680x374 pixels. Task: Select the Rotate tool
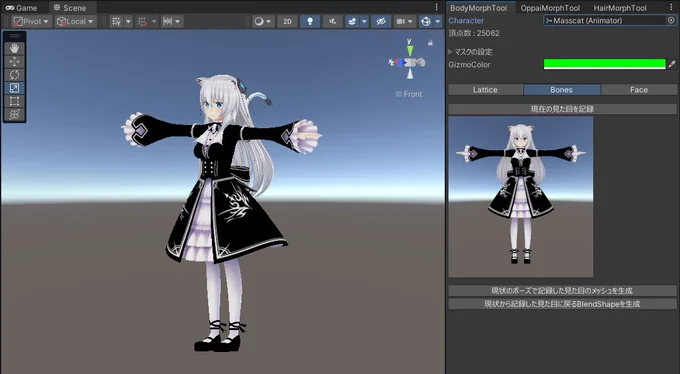(14, 75)
